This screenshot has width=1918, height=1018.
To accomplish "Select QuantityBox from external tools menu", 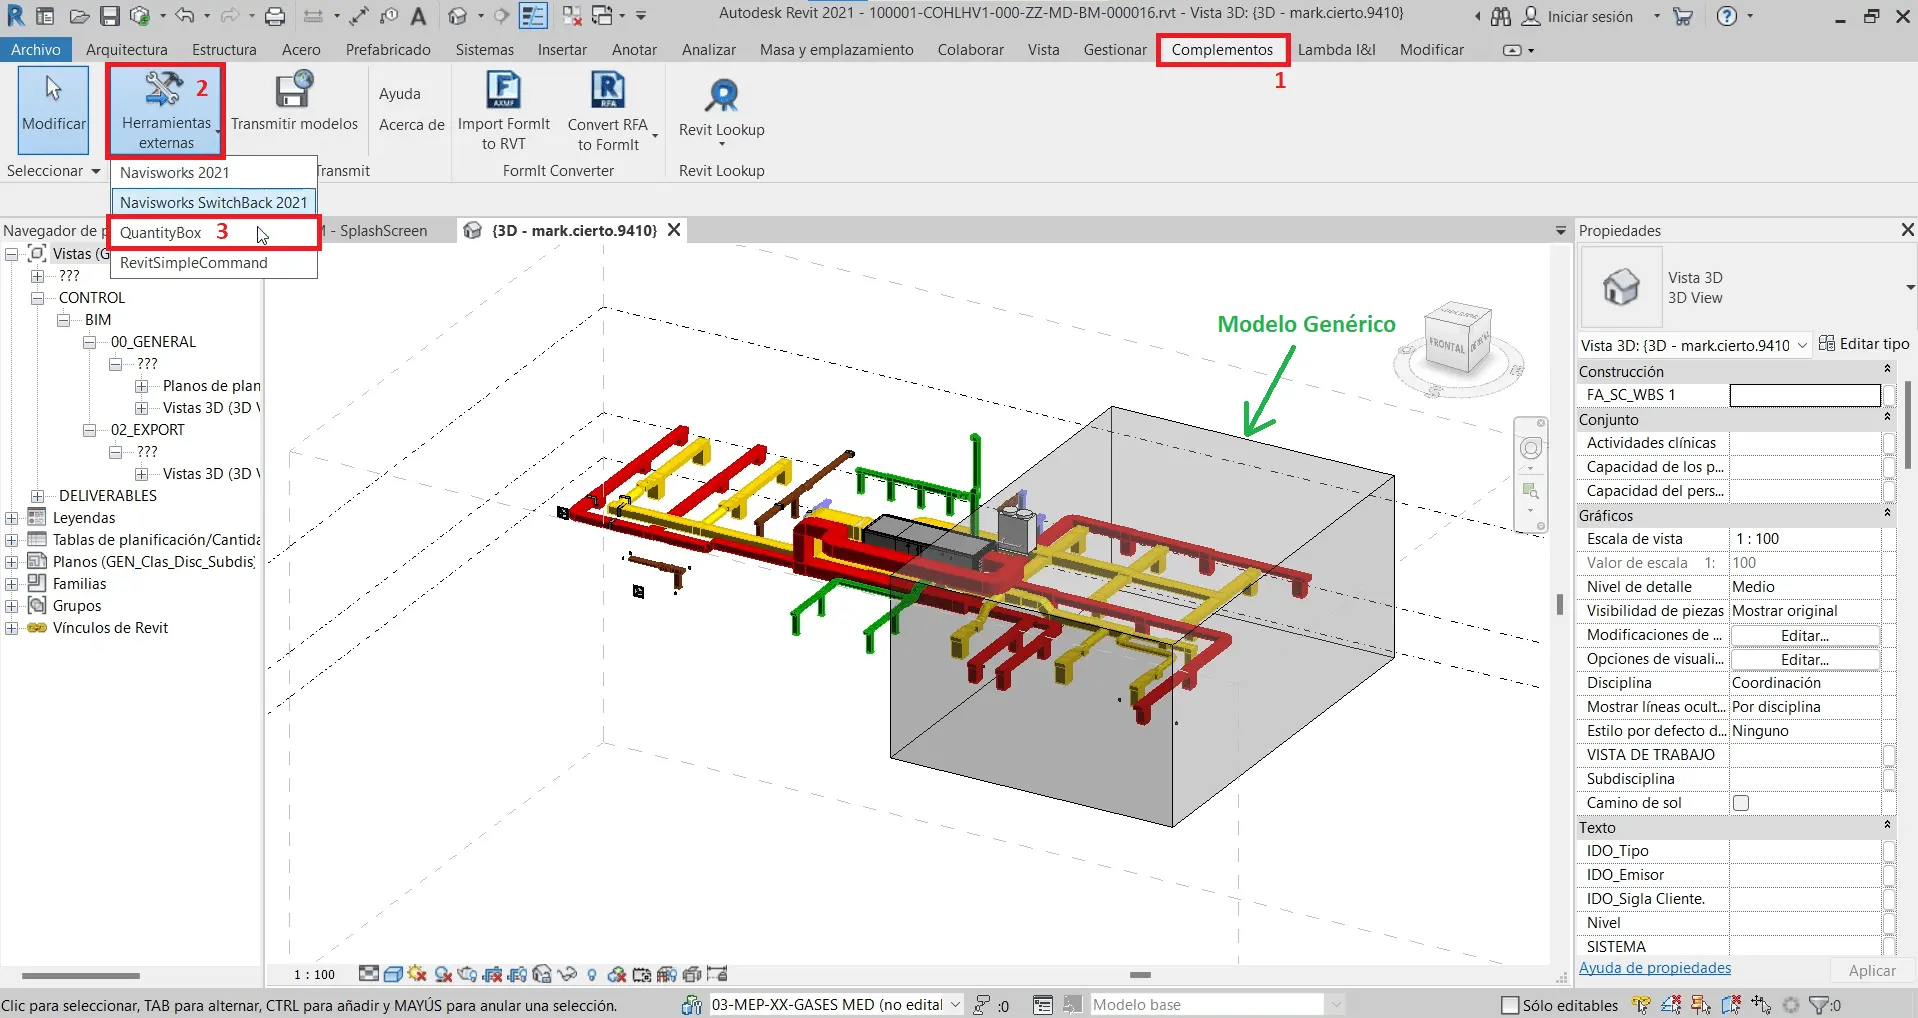I will coord(214,232).
